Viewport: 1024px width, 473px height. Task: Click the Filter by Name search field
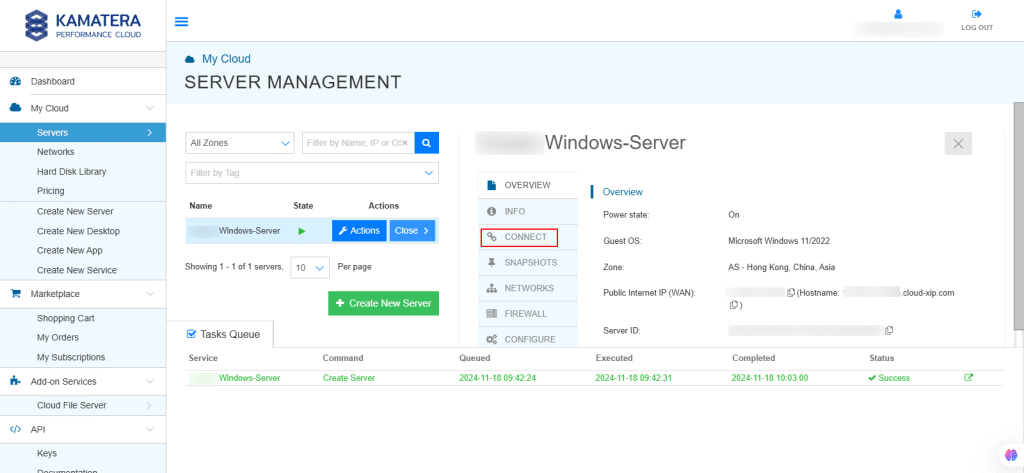(358, 143)
